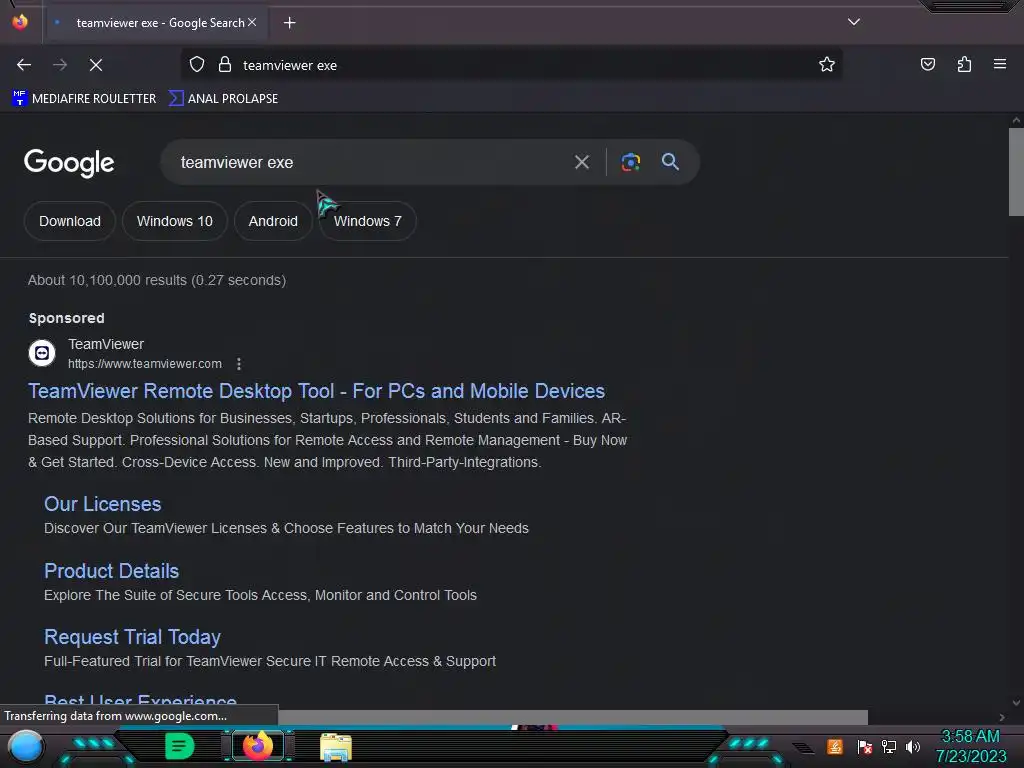
Task: Click the horizontal scrollbar thumb
Action: (573, 716)
